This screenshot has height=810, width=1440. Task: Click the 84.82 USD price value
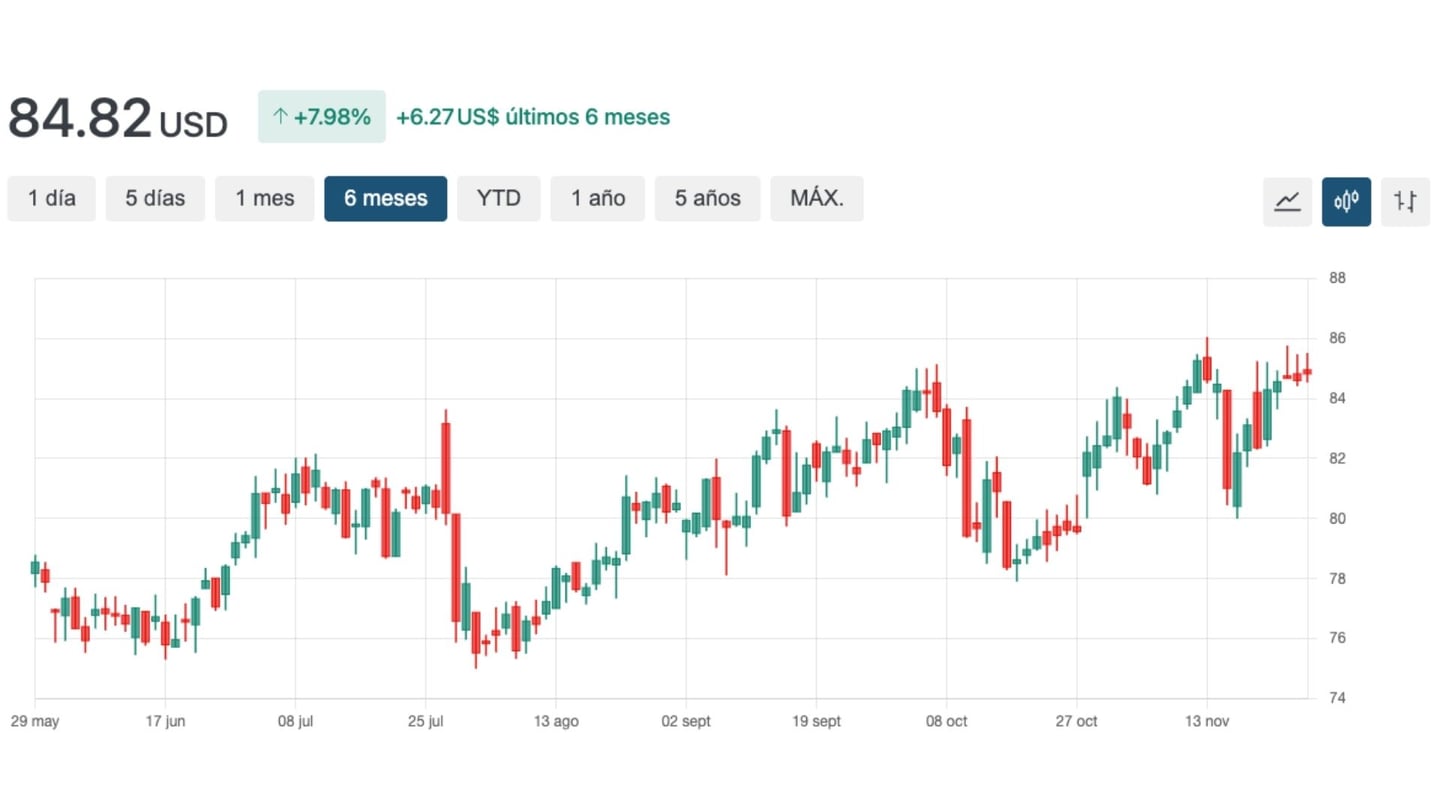tap(117, 118)
